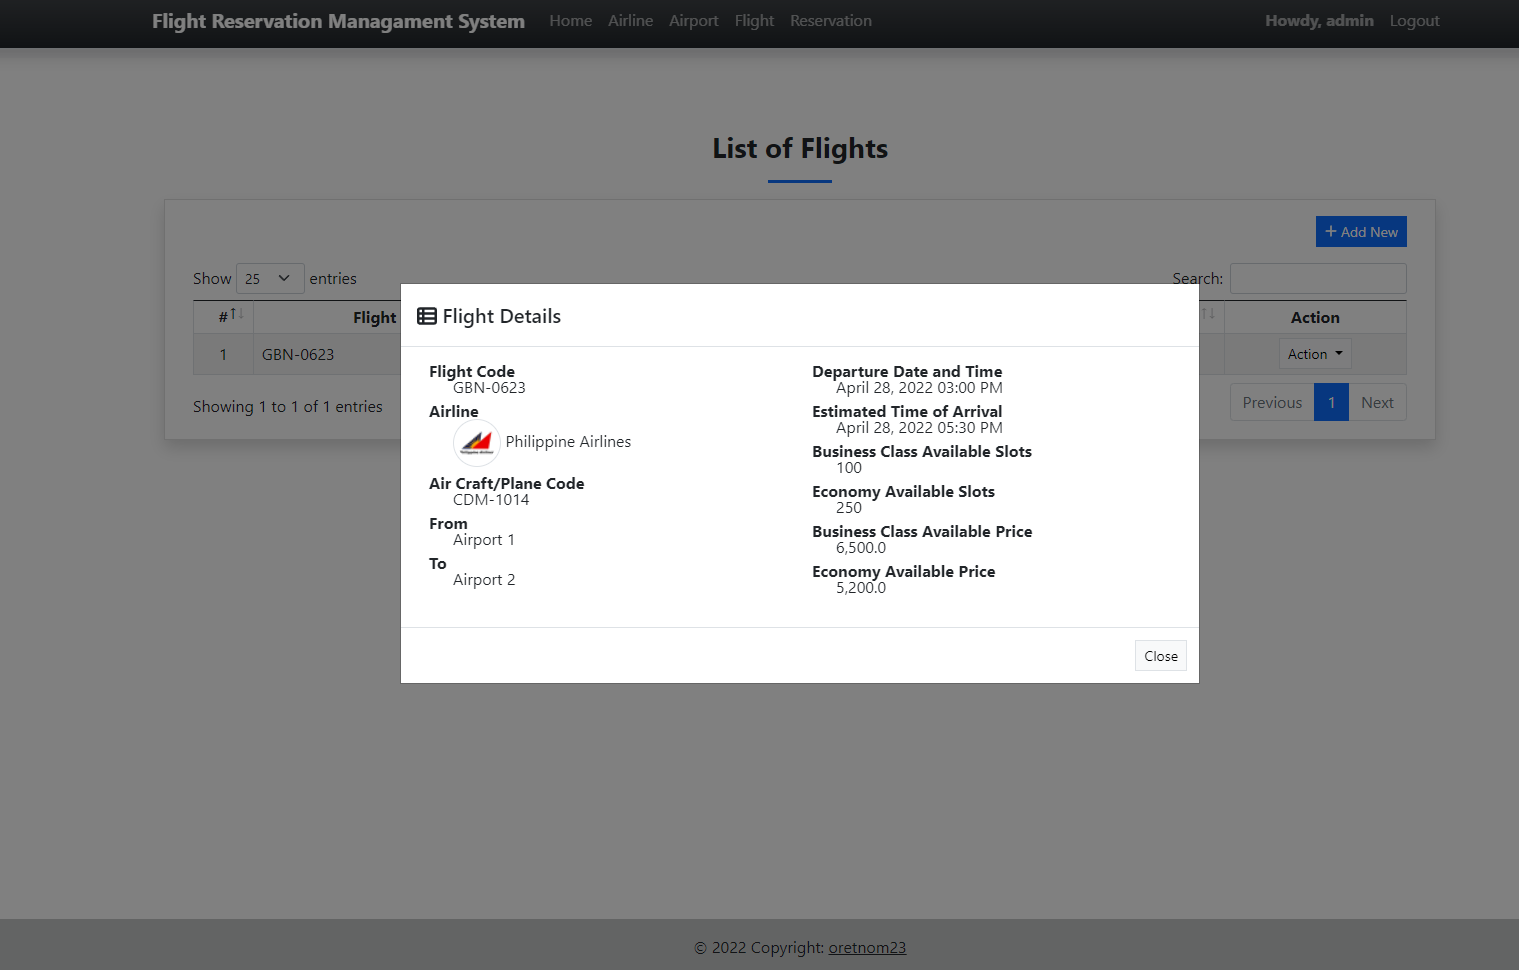Click the Action column header

click(x=1315, y=317)
